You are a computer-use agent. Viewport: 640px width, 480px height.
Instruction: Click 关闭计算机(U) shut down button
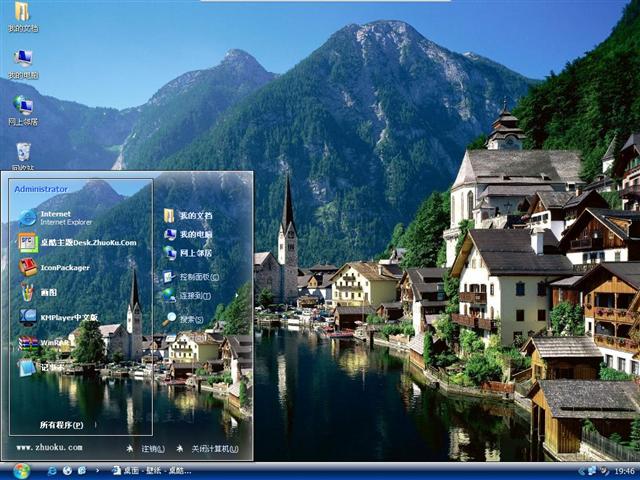click(207, 449)
